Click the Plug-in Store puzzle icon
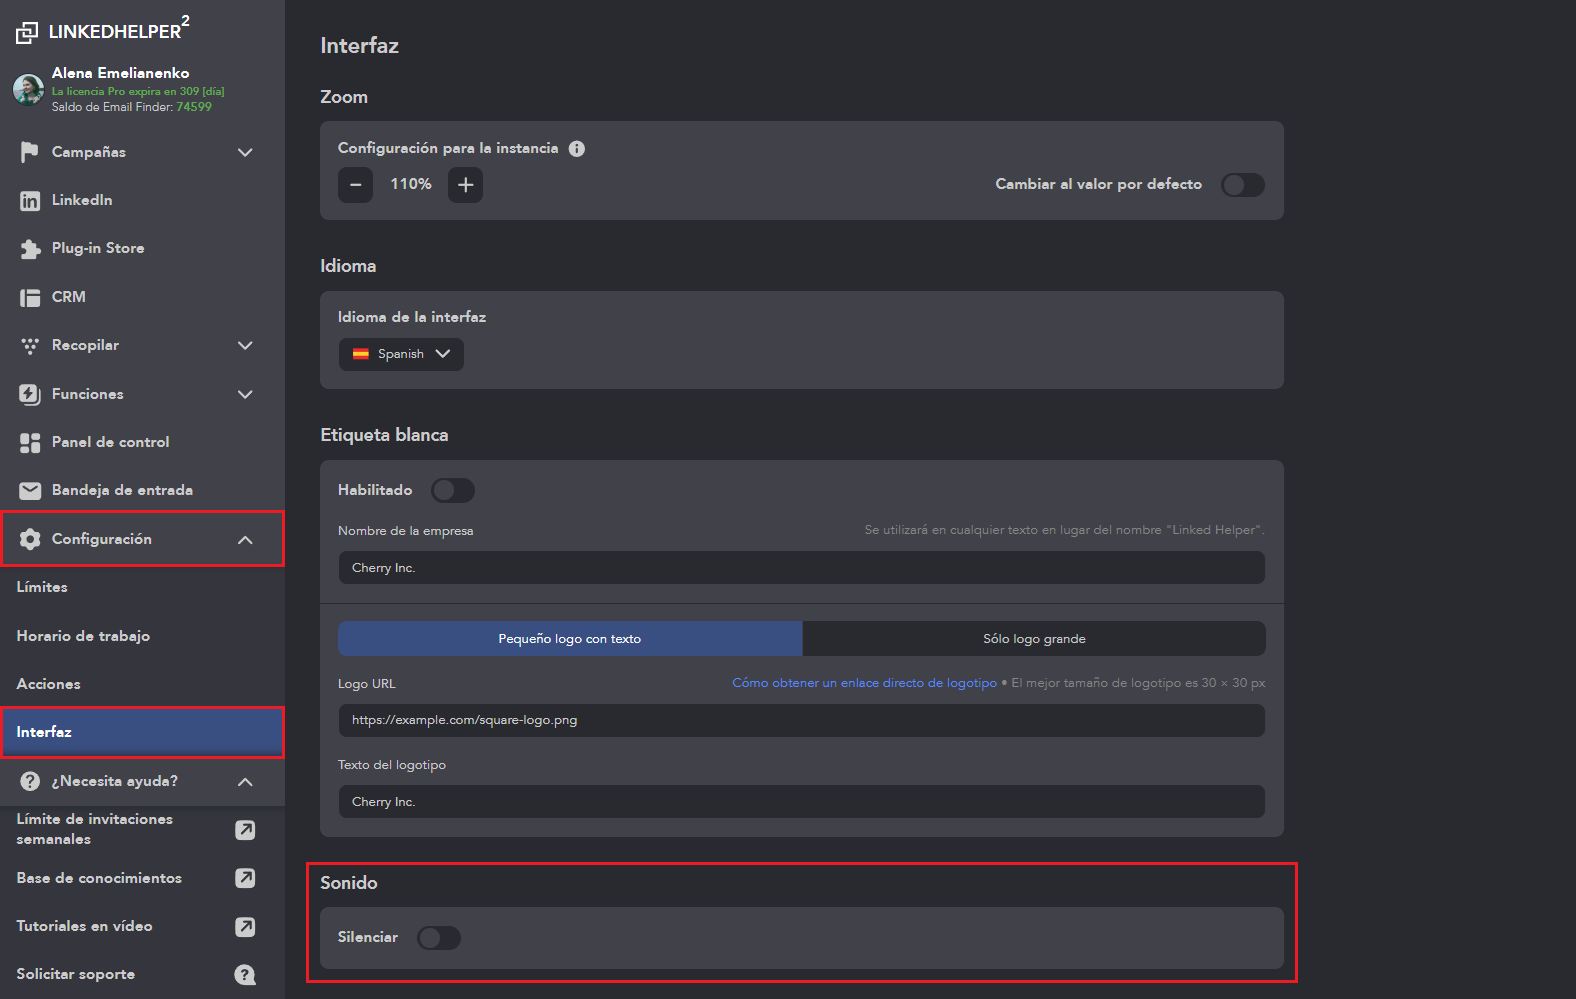This screenshot has width=1576, height=999. click(30, 249)
